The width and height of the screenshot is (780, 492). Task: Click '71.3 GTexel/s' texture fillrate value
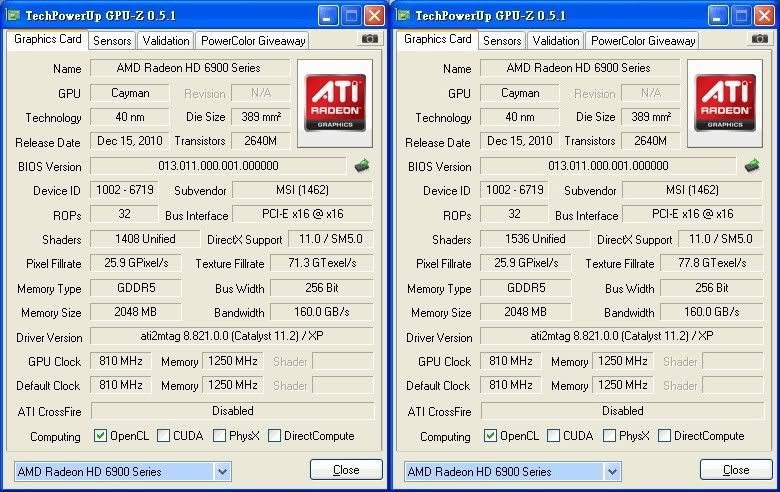click(x=322, y=263)
